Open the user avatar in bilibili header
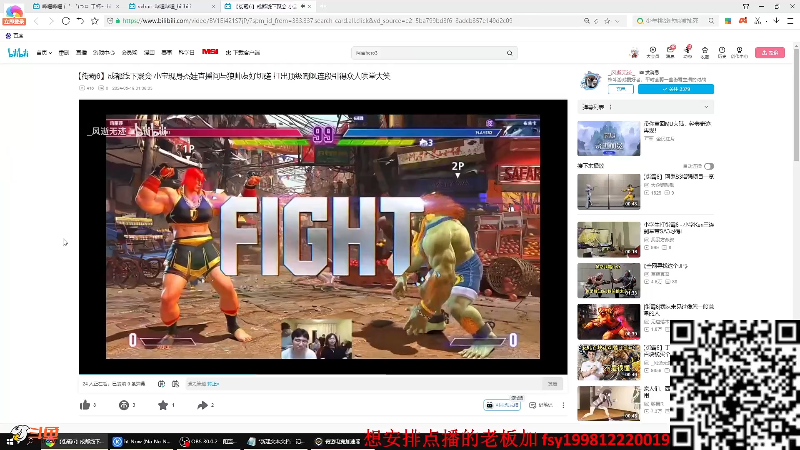The width and height of the screenshot is (800, 450). (634, 53)
